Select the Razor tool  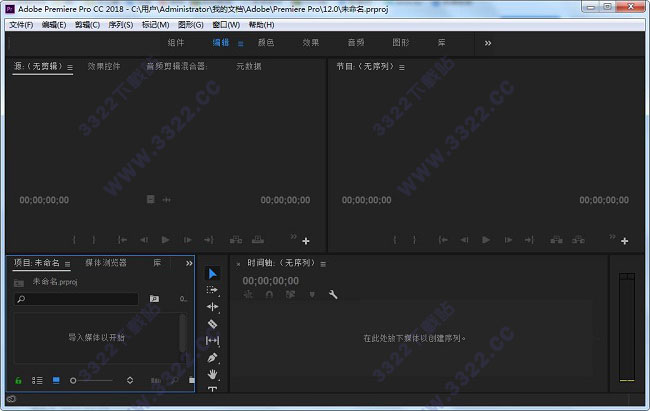pos(212,323)
